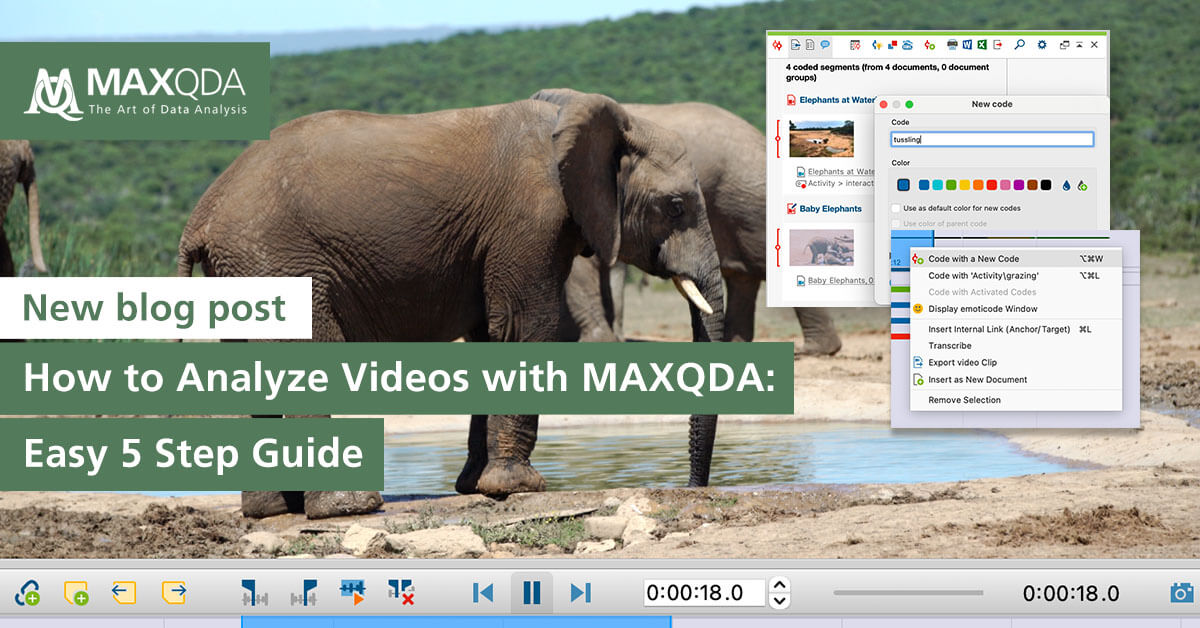Export coded segments to Excel
This screenshot has height=628, width=1200.
point(981,44)
